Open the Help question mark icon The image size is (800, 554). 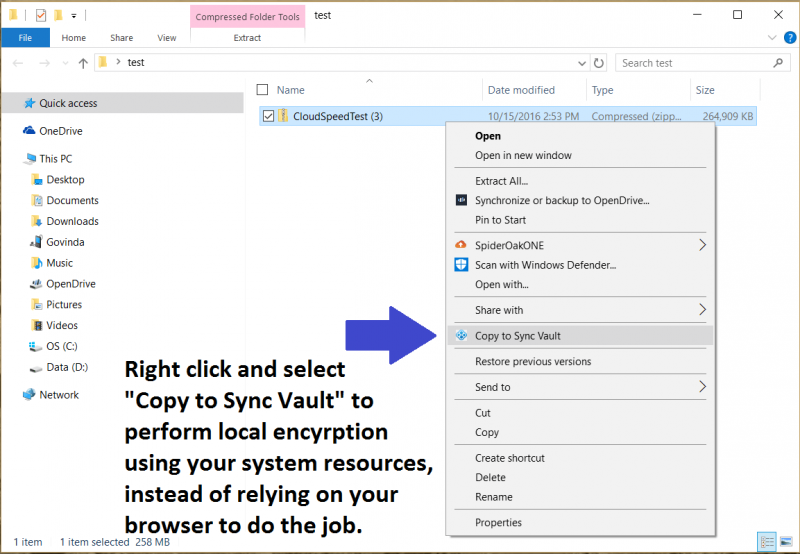pyautogui.click(x=790, y=37)
